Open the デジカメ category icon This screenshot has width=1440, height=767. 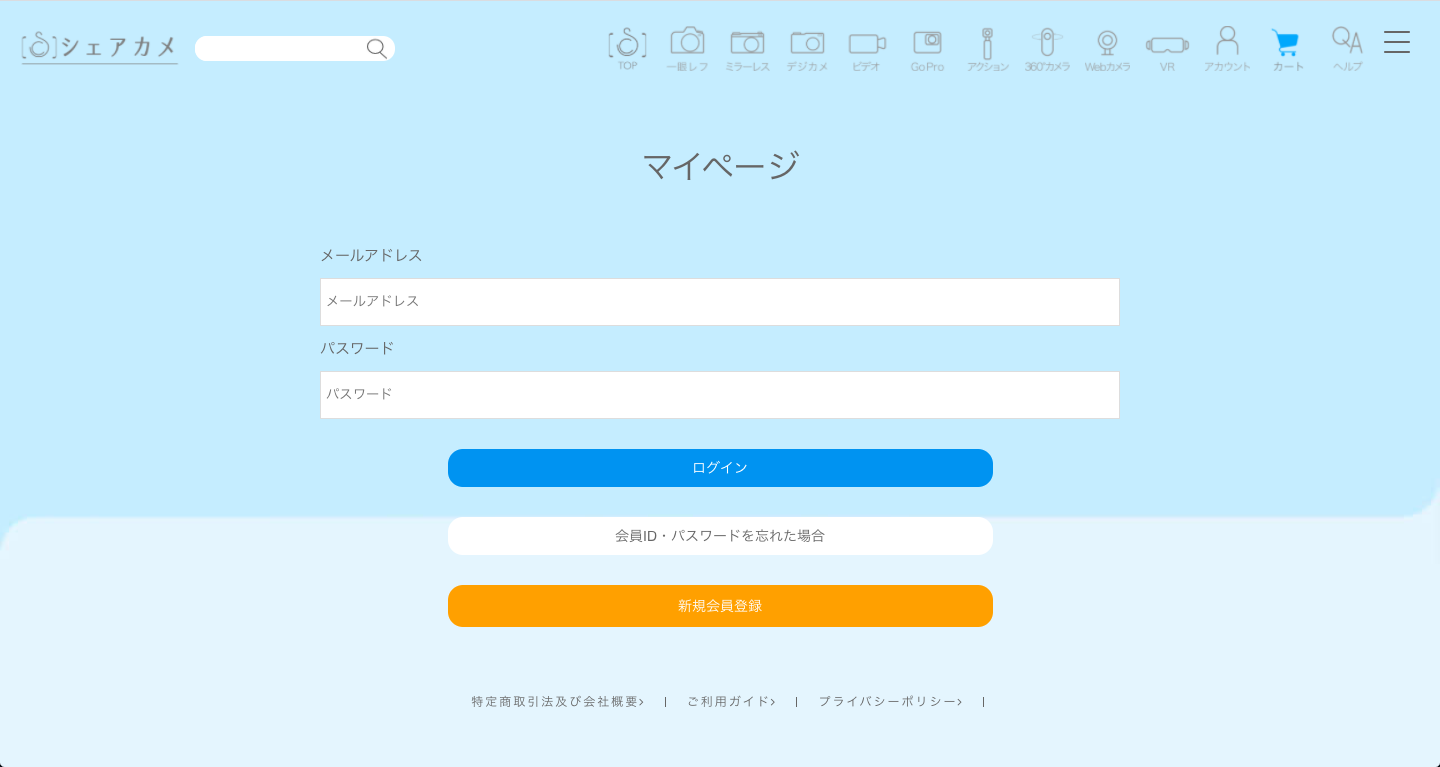coord(807,49)
